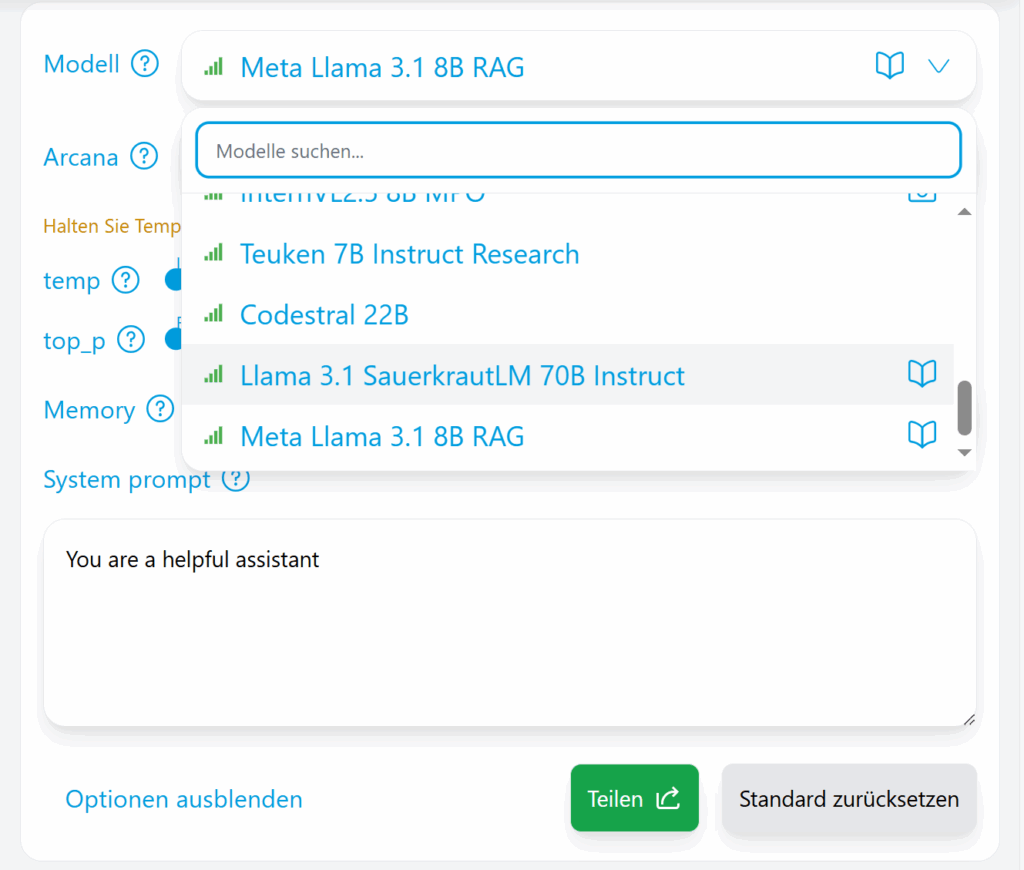The image size is (1024, 870).
Task: Click the Standard zurücksetzen button
Action: coord(849,798)
